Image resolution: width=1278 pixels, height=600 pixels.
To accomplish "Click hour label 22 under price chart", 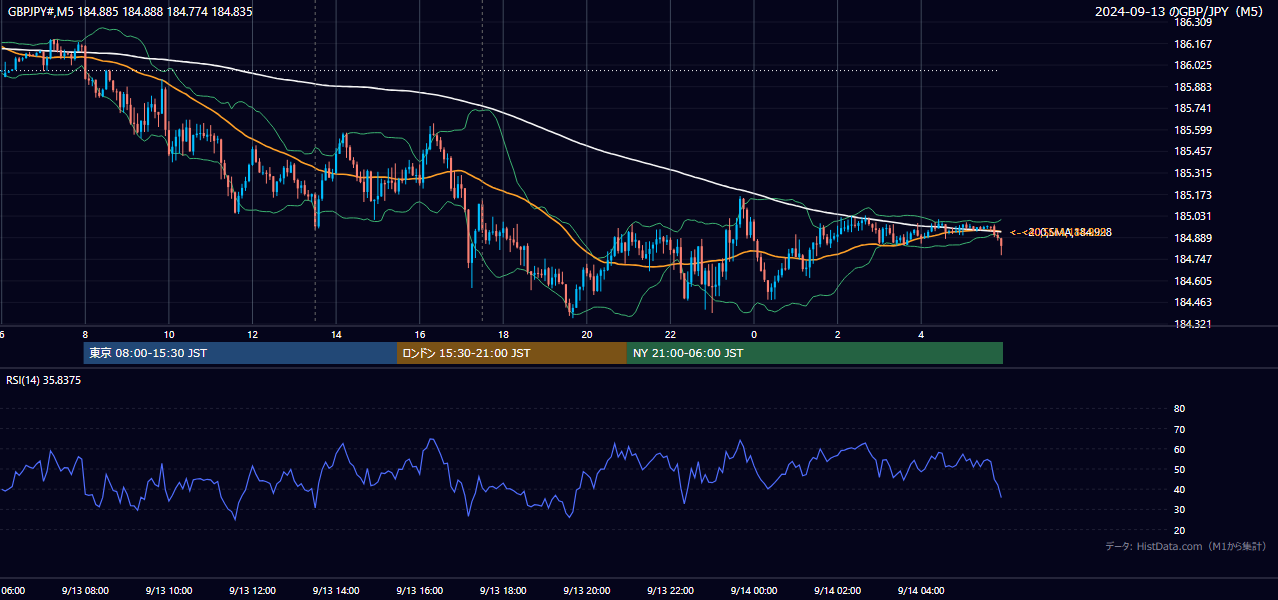I will [x=671, y=335].
